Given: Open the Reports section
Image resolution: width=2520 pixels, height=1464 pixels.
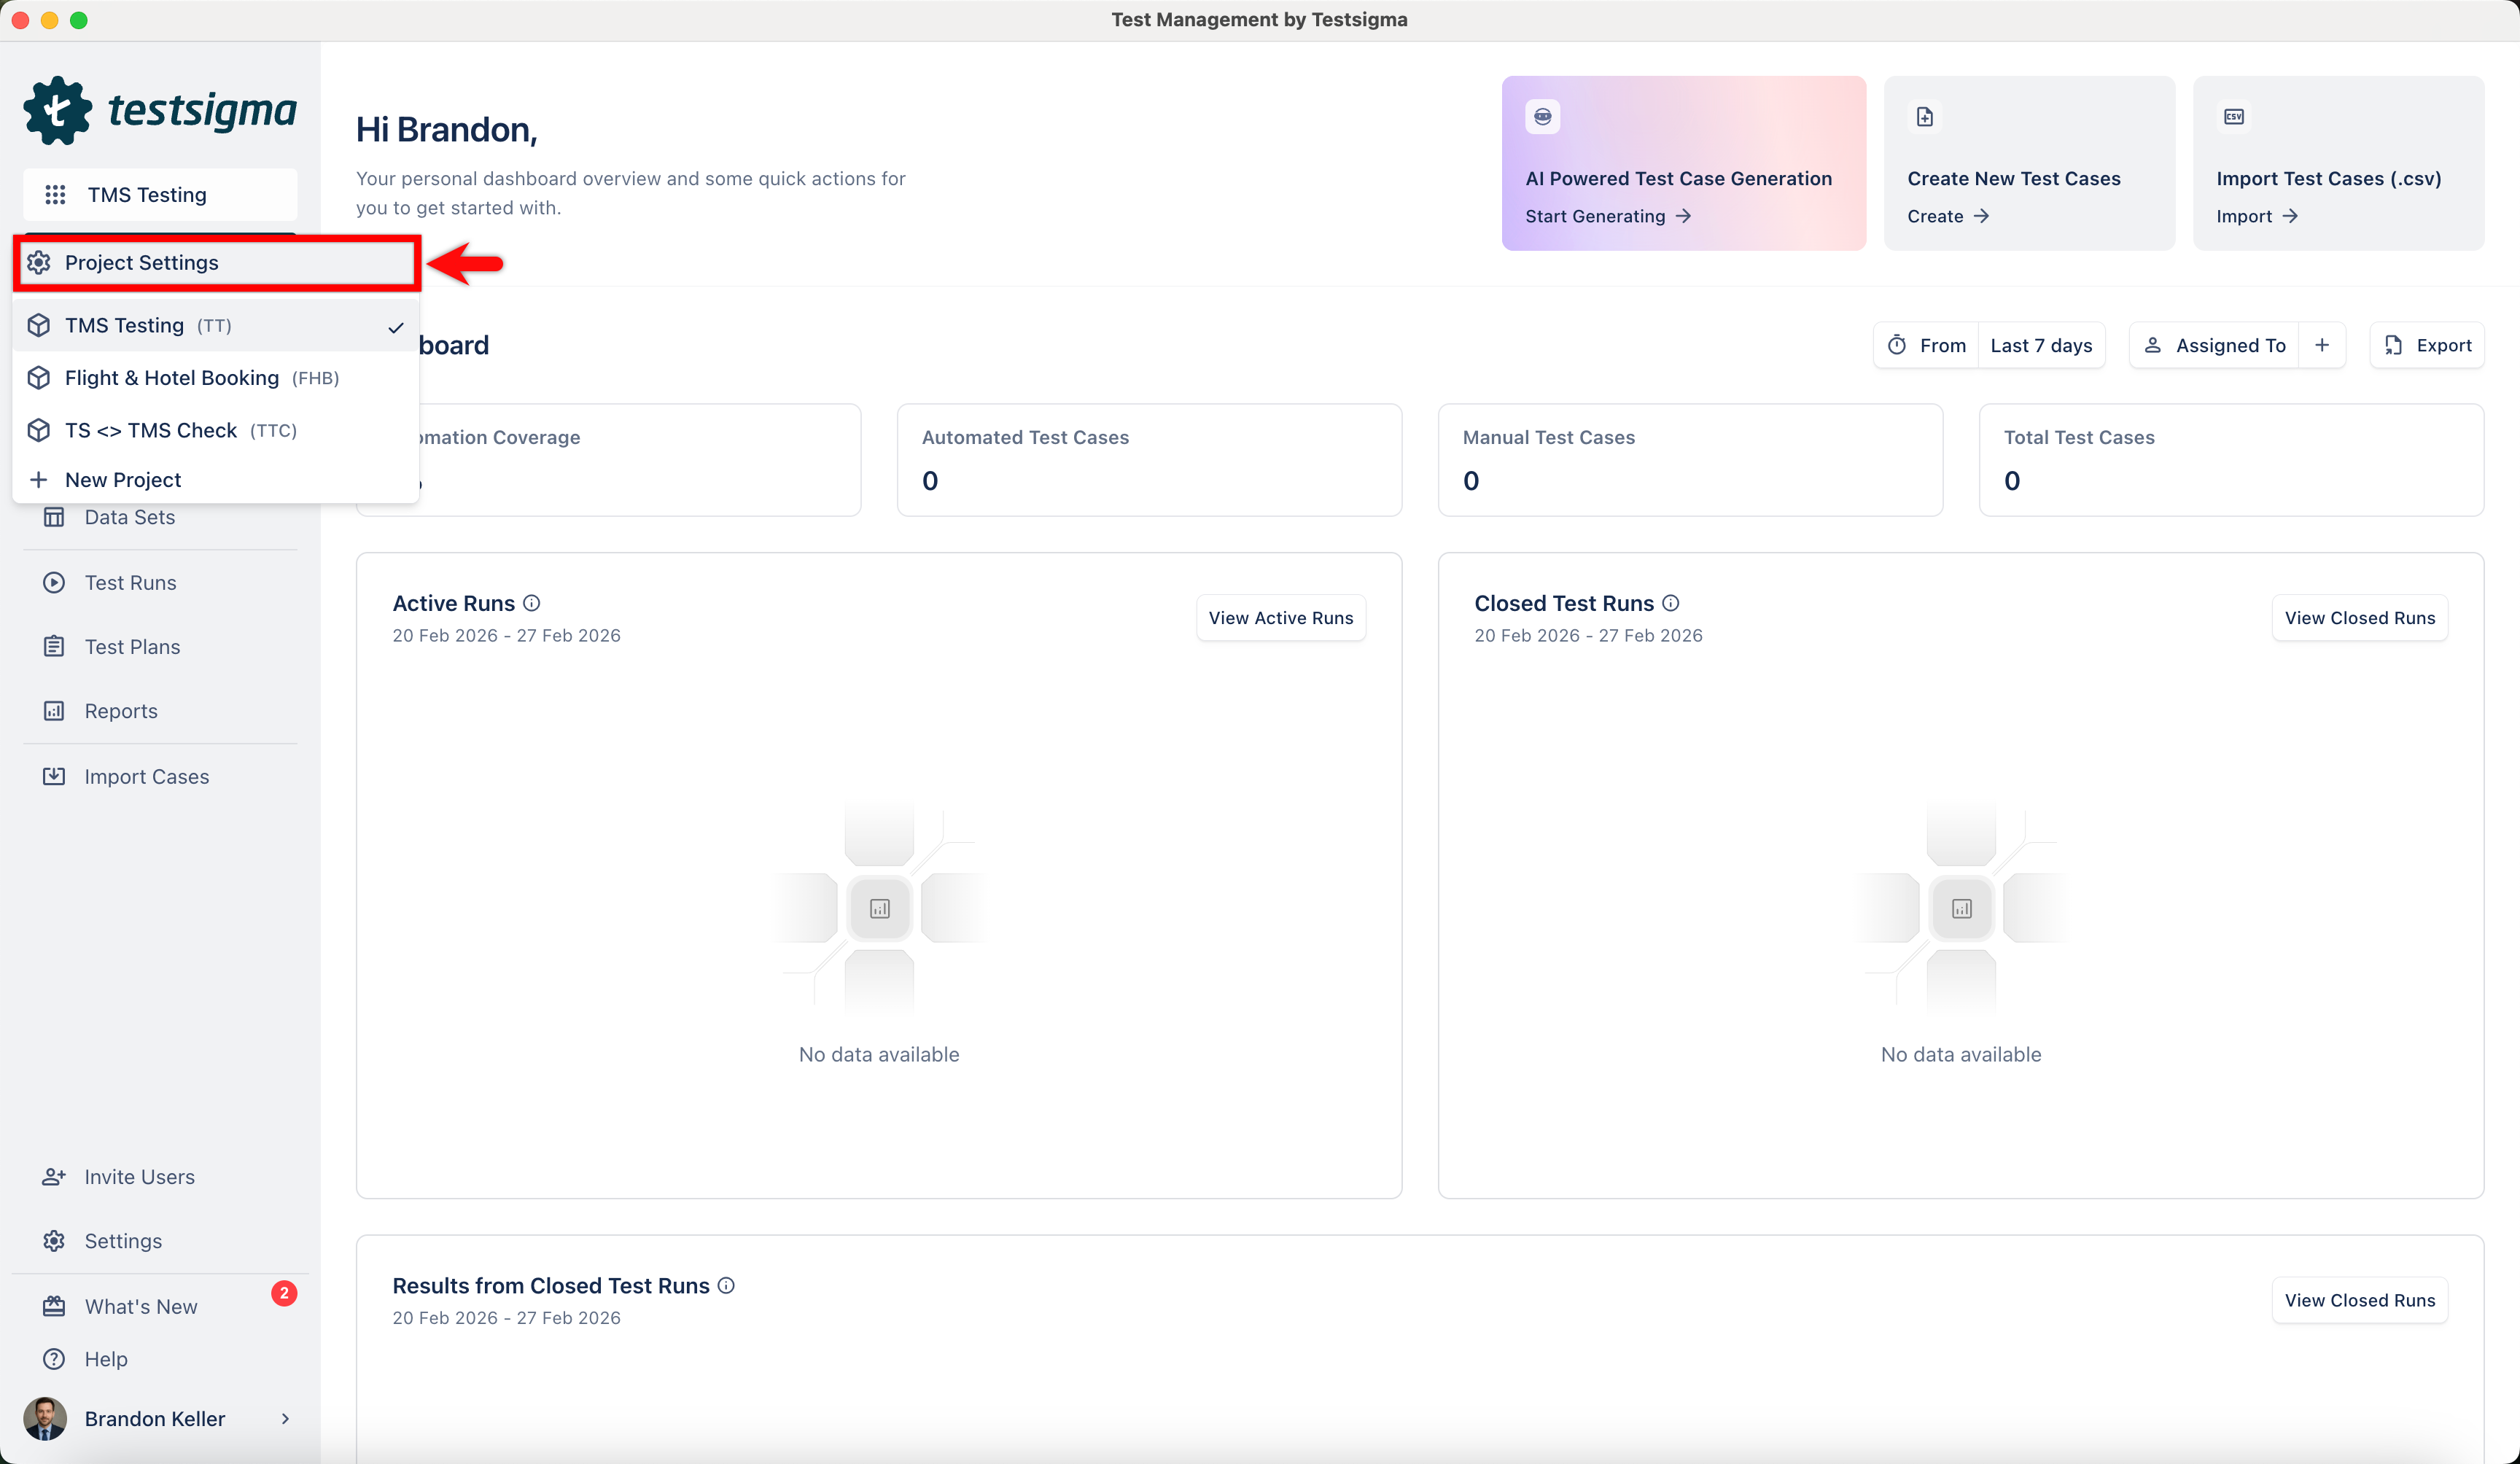Looking at the screenshot, I should (x=120, y=711).
